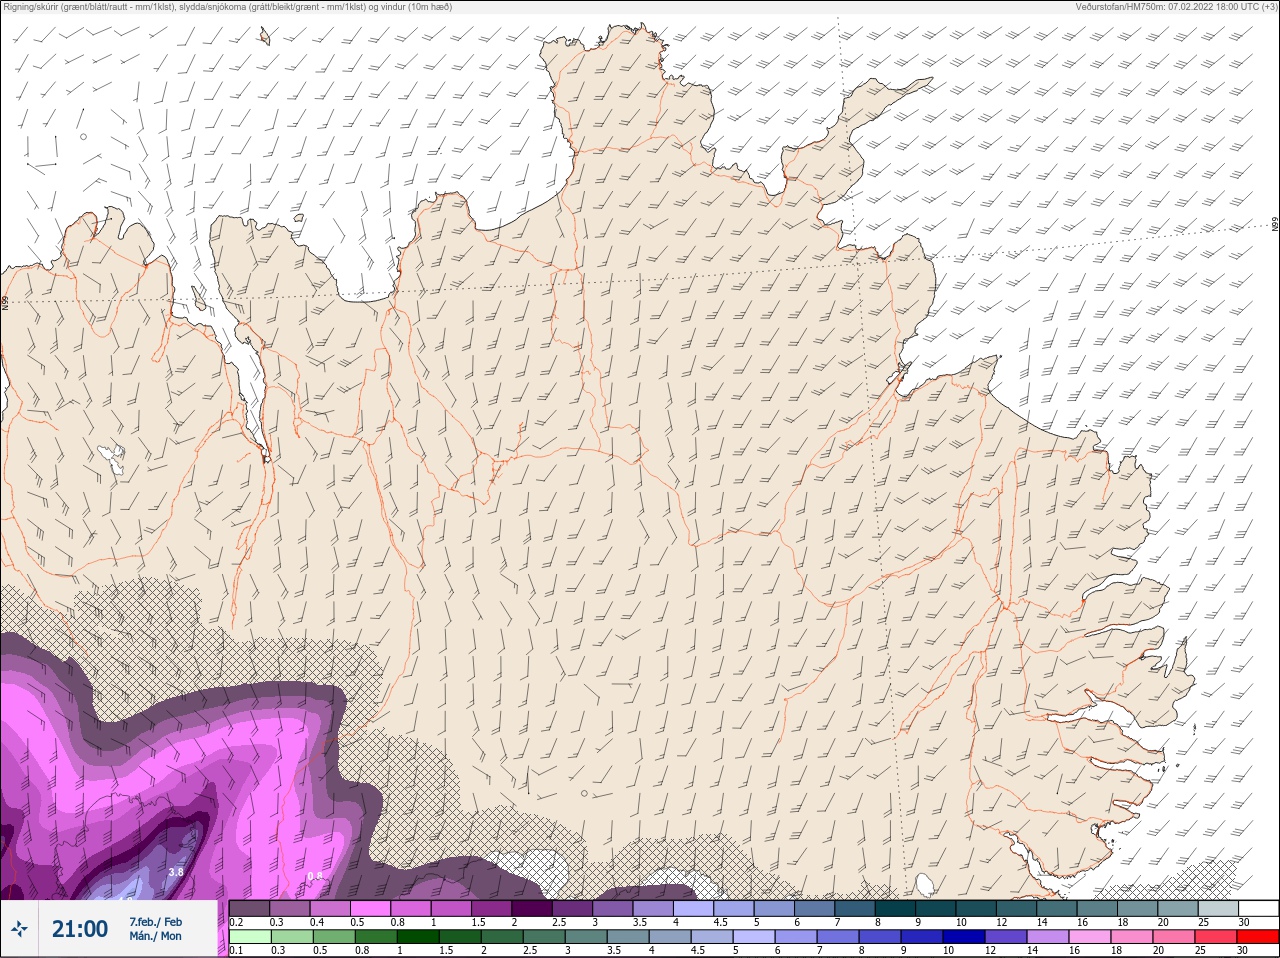The height and width of the screenshot is (958, 1280).
Task: Select the 21:00 forecast time label
Action: tap(80, 929)
